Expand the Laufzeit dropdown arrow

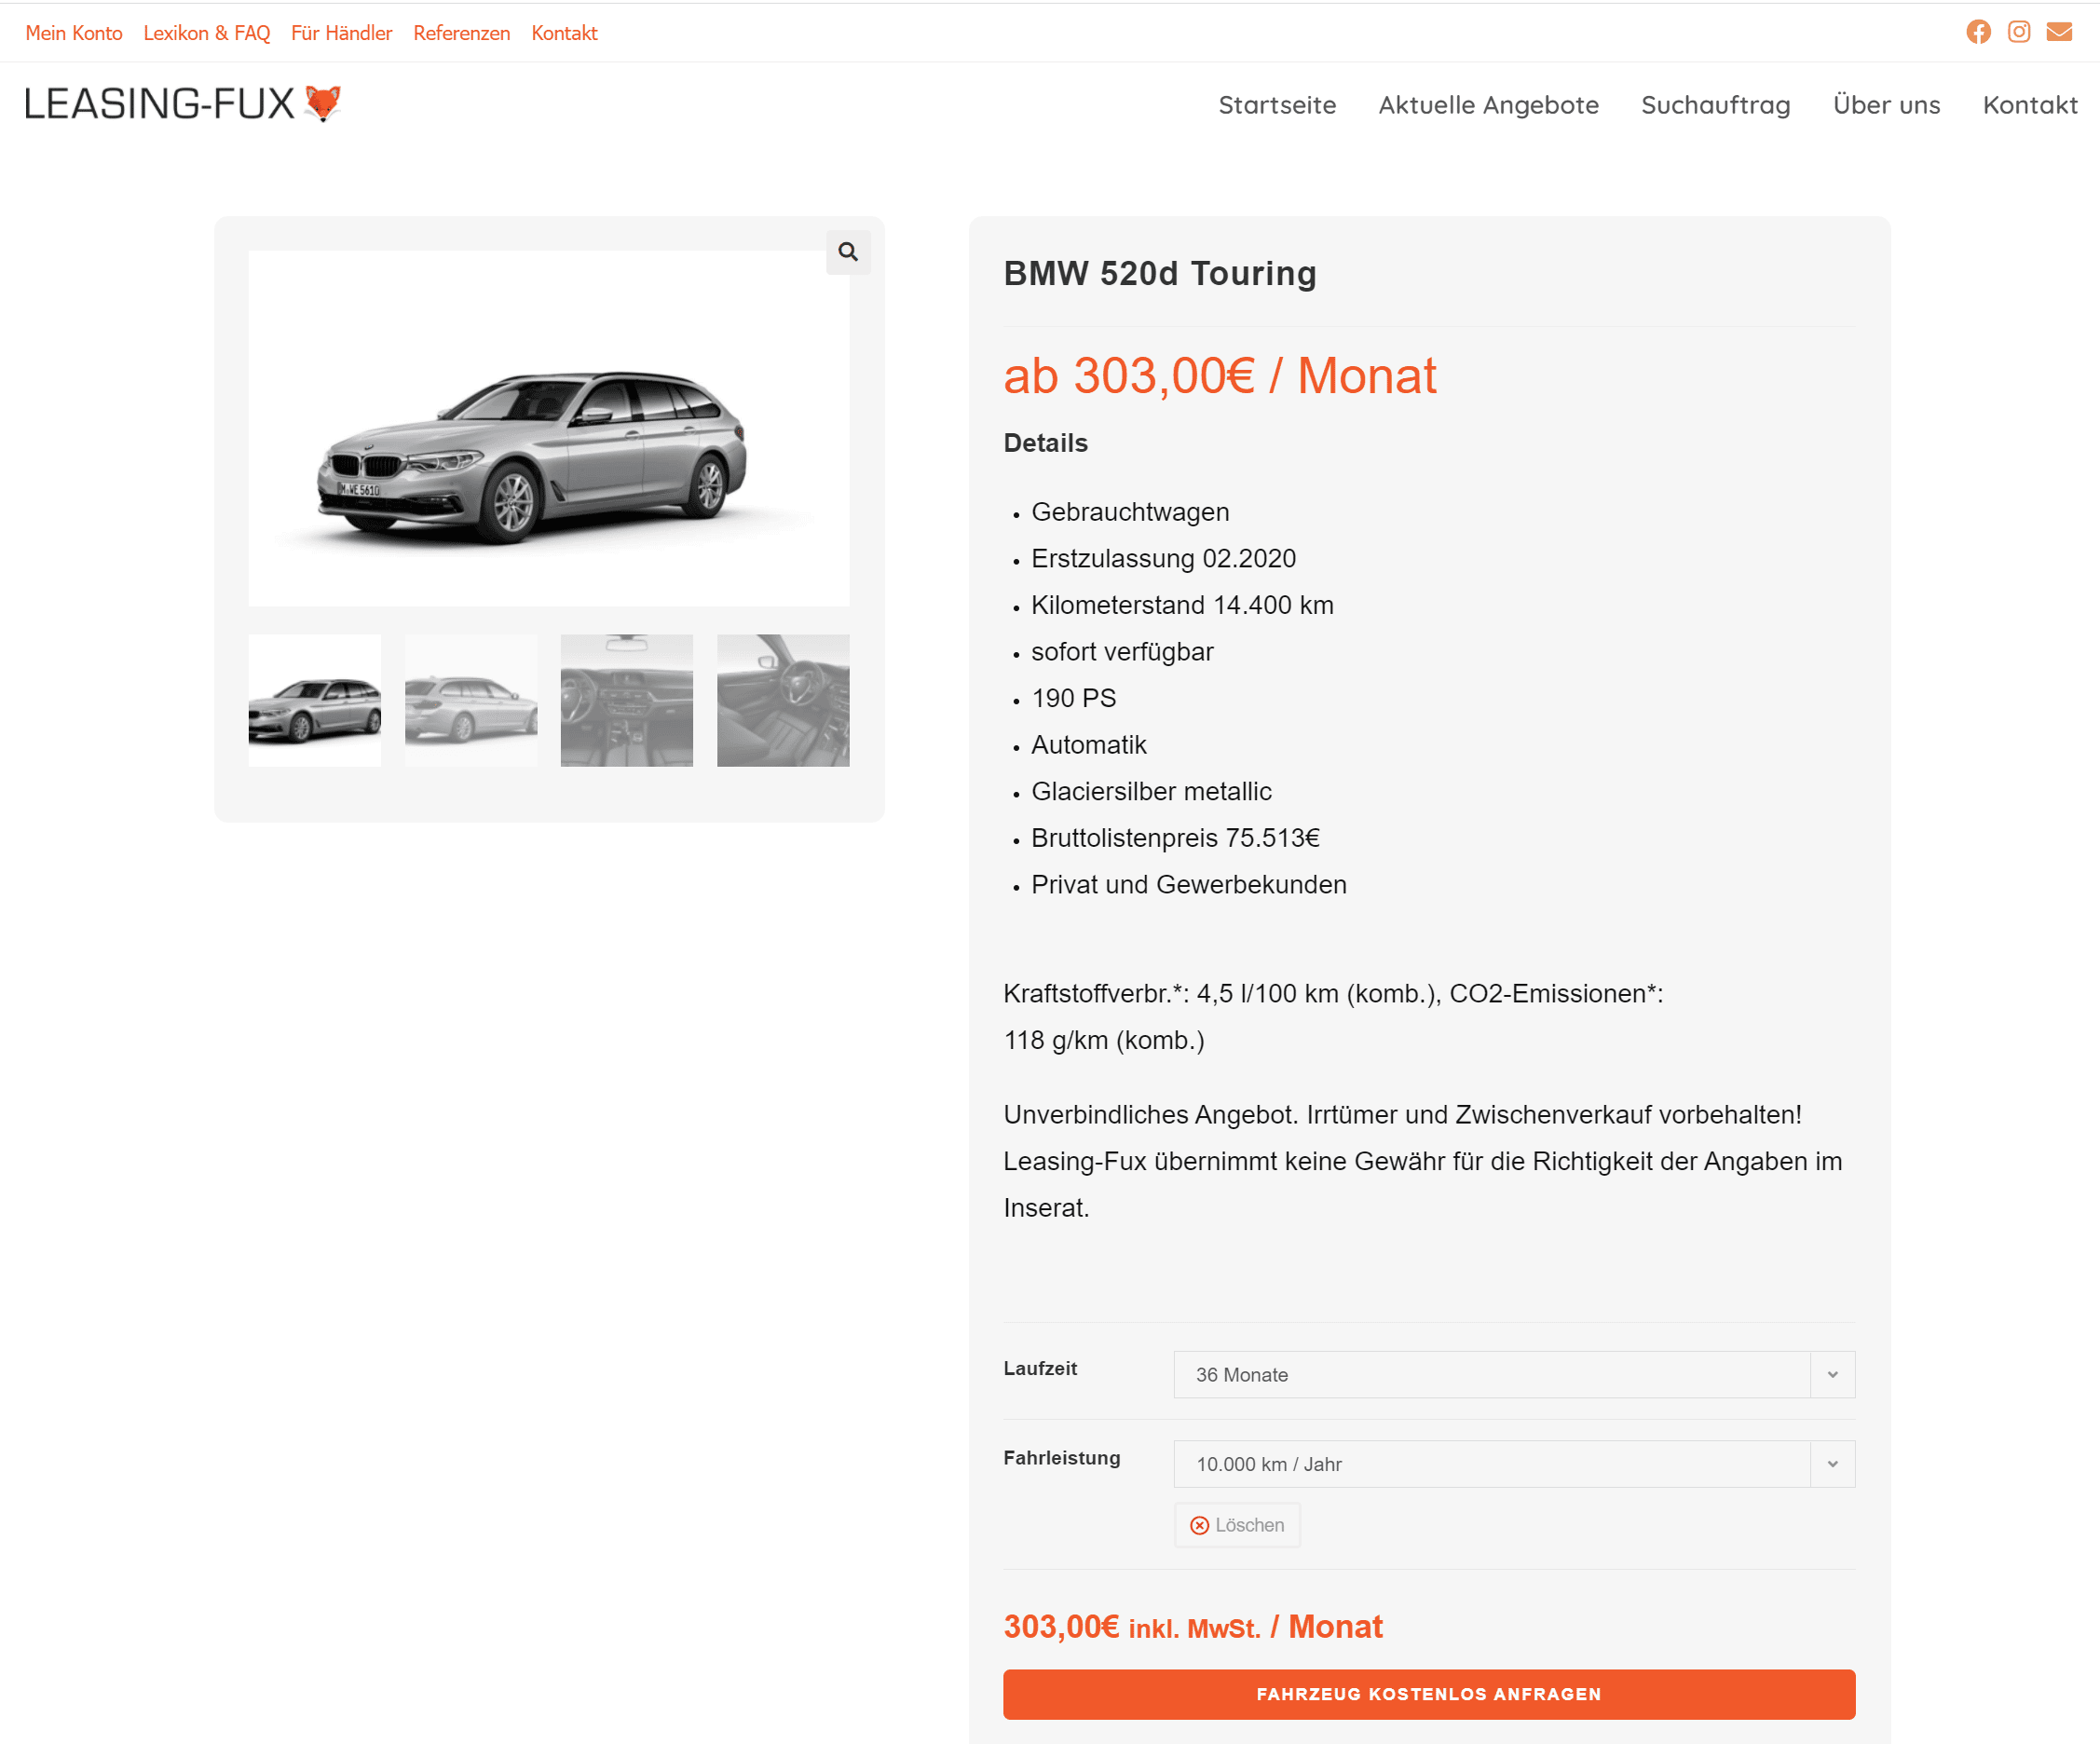(x=1832, y=1375)
